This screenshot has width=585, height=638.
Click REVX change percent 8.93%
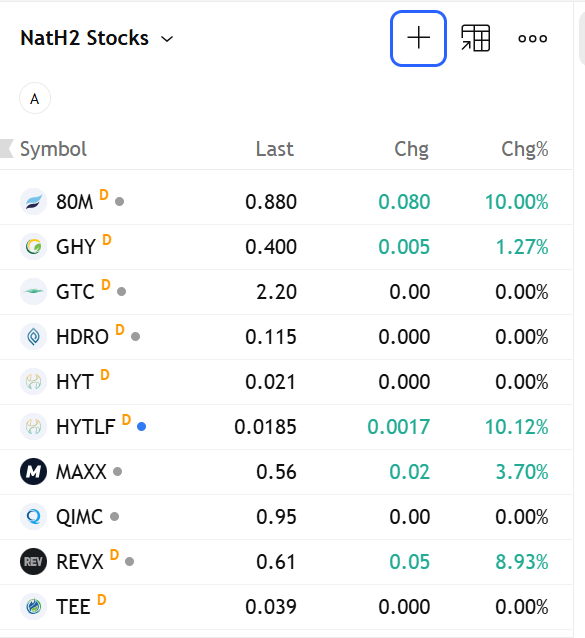(x=522, y=562)
